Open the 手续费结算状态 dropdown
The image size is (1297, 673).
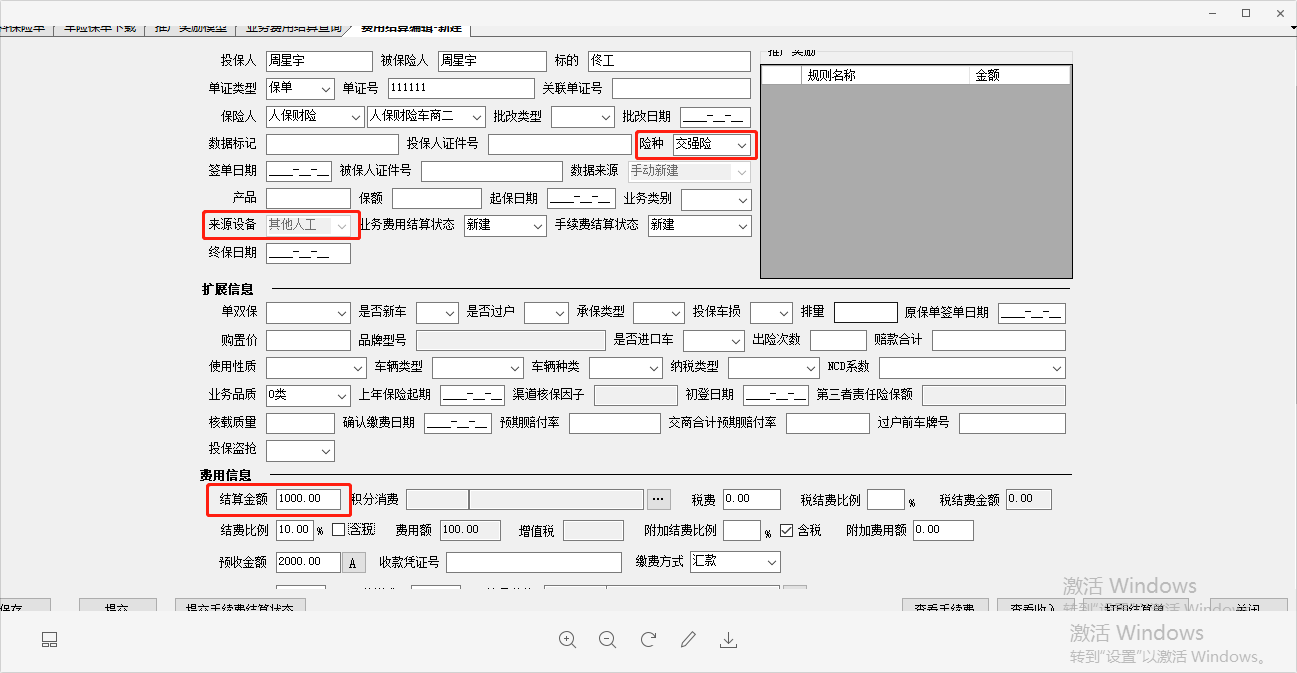coord(699,225)
